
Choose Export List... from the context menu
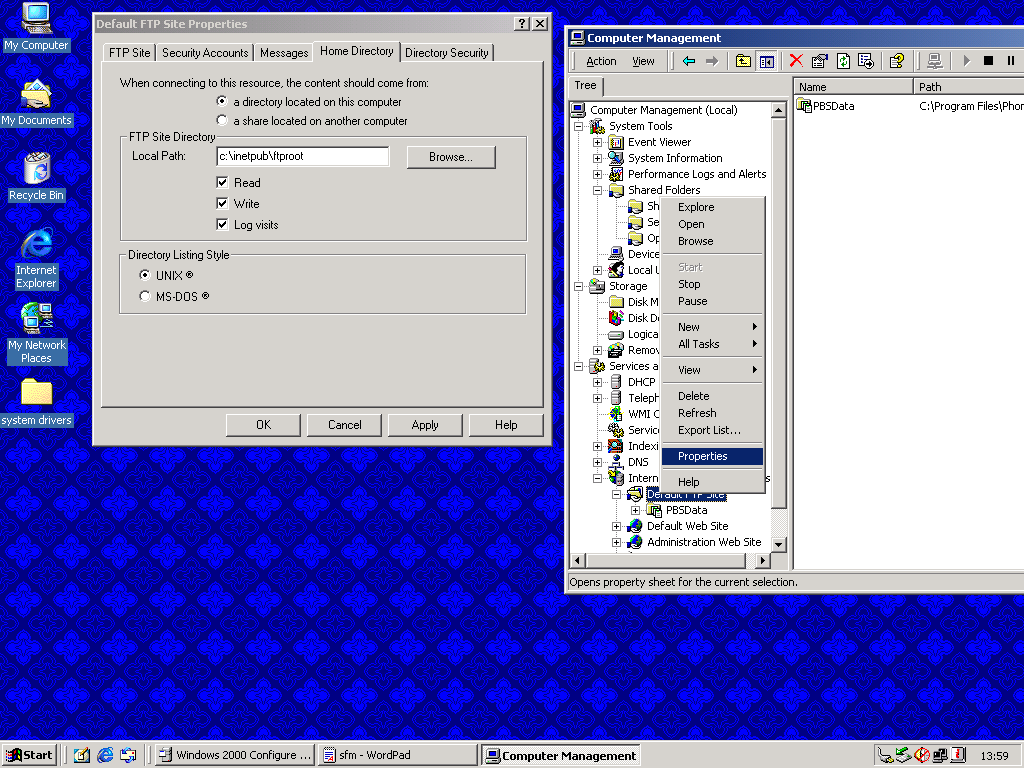coord(712,430)
